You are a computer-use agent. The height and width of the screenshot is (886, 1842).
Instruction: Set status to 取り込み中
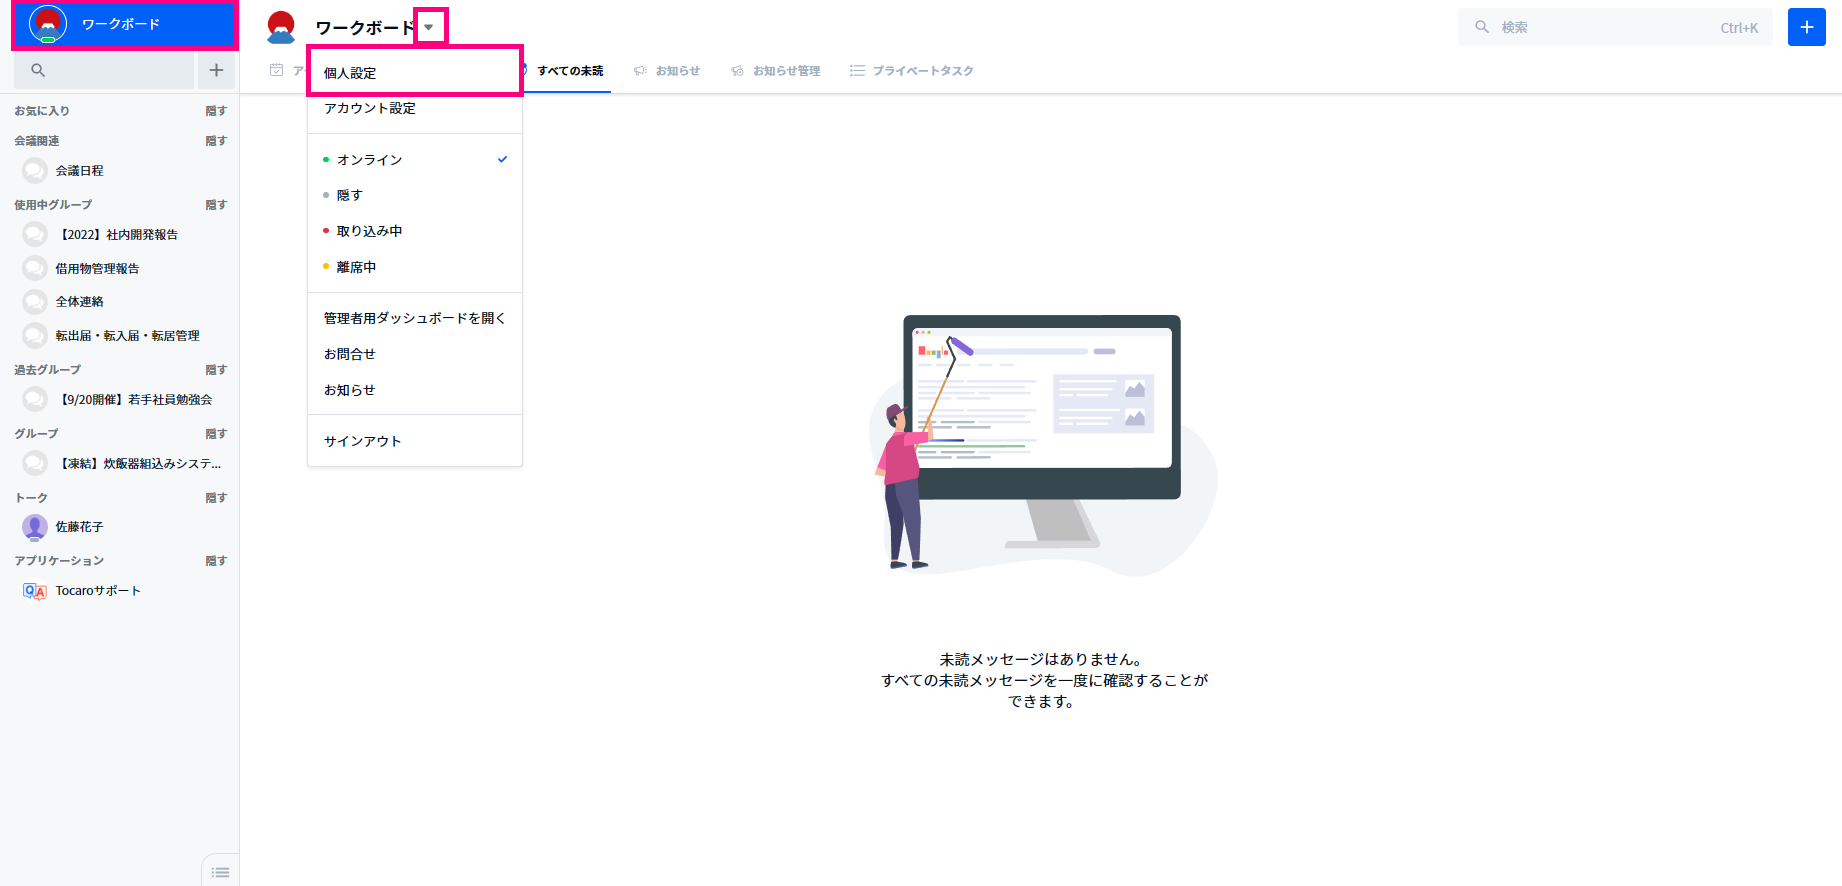pyautogui.click(x=369, y=231)
